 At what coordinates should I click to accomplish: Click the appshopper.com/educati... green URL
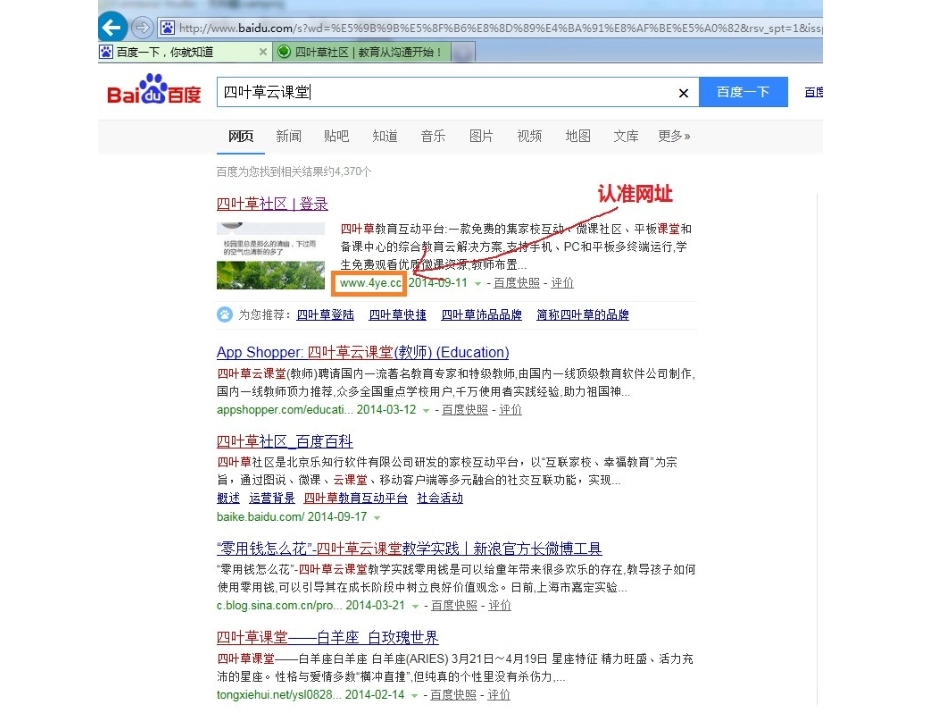click(x=284, y=410)
